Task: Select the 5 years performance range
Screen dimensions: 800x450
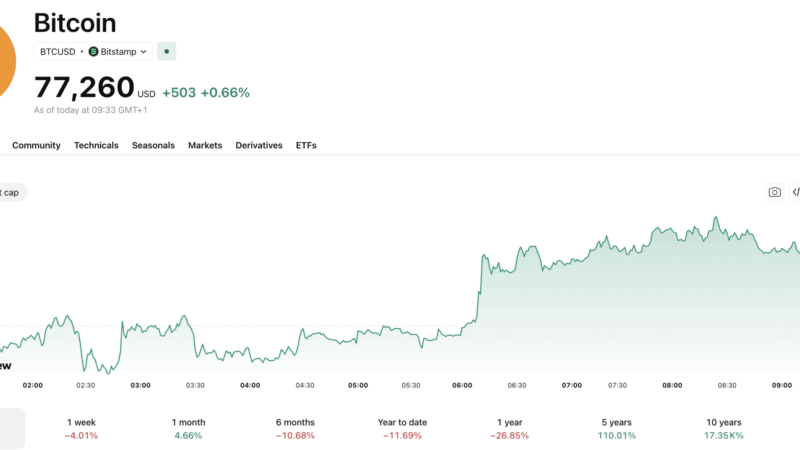Action: point(616,429)
